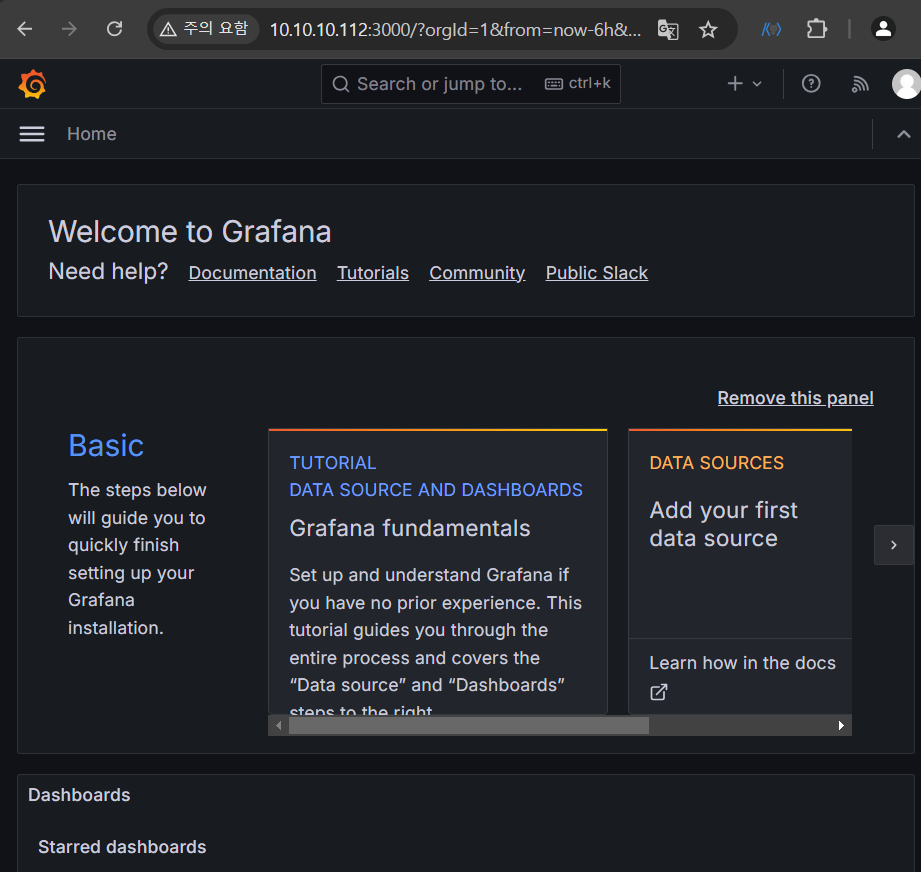The width and height of the screenshot is (921, 872).
Task: Click the Starred dashboards label
Action: click(122, 847)
